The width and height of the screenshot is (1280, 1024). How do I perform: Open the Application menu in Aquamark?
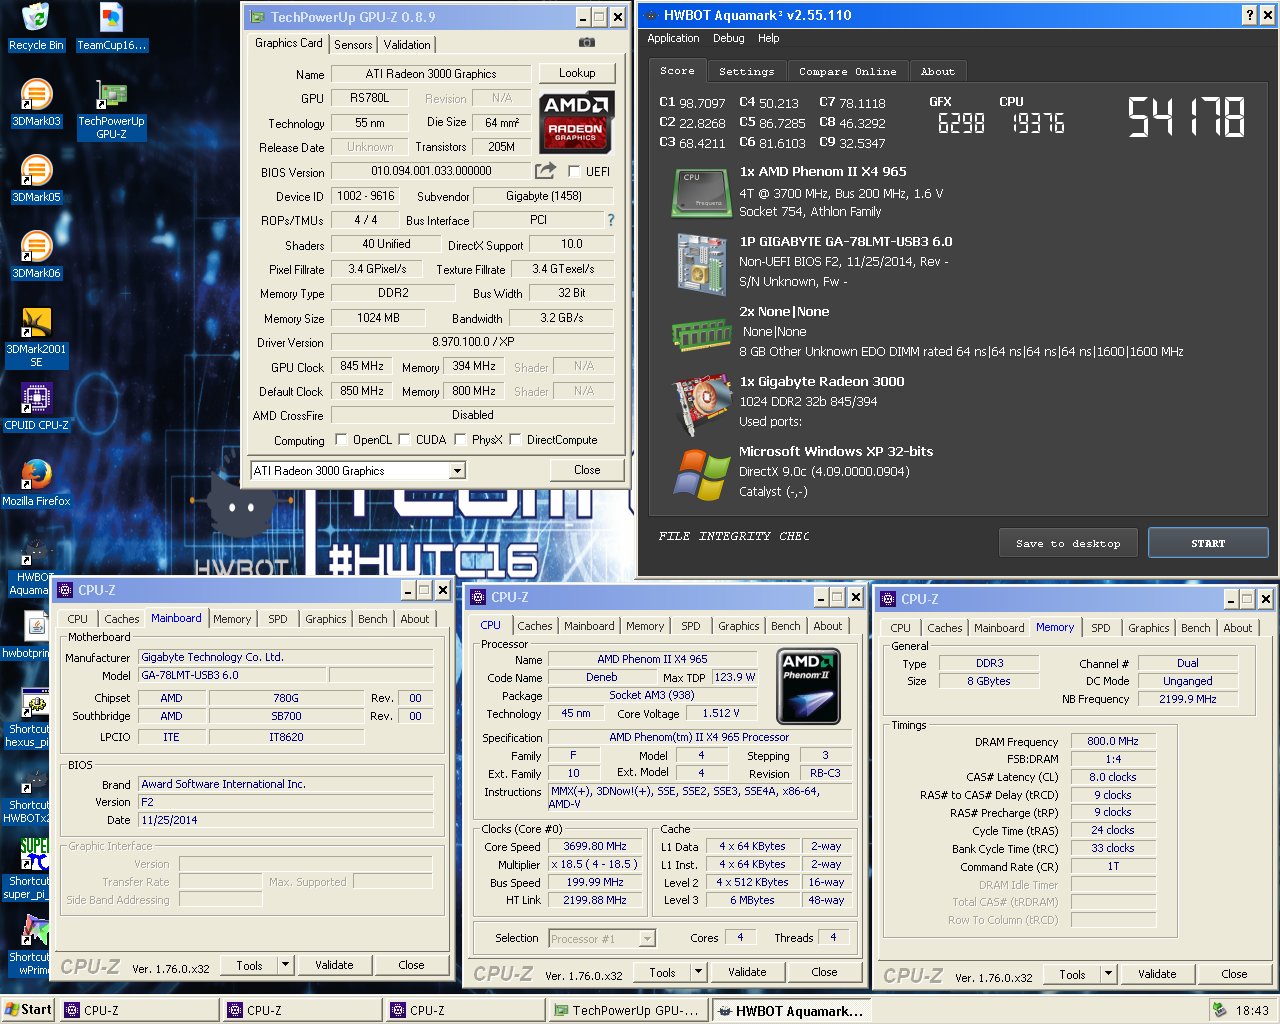click(673, 38)
